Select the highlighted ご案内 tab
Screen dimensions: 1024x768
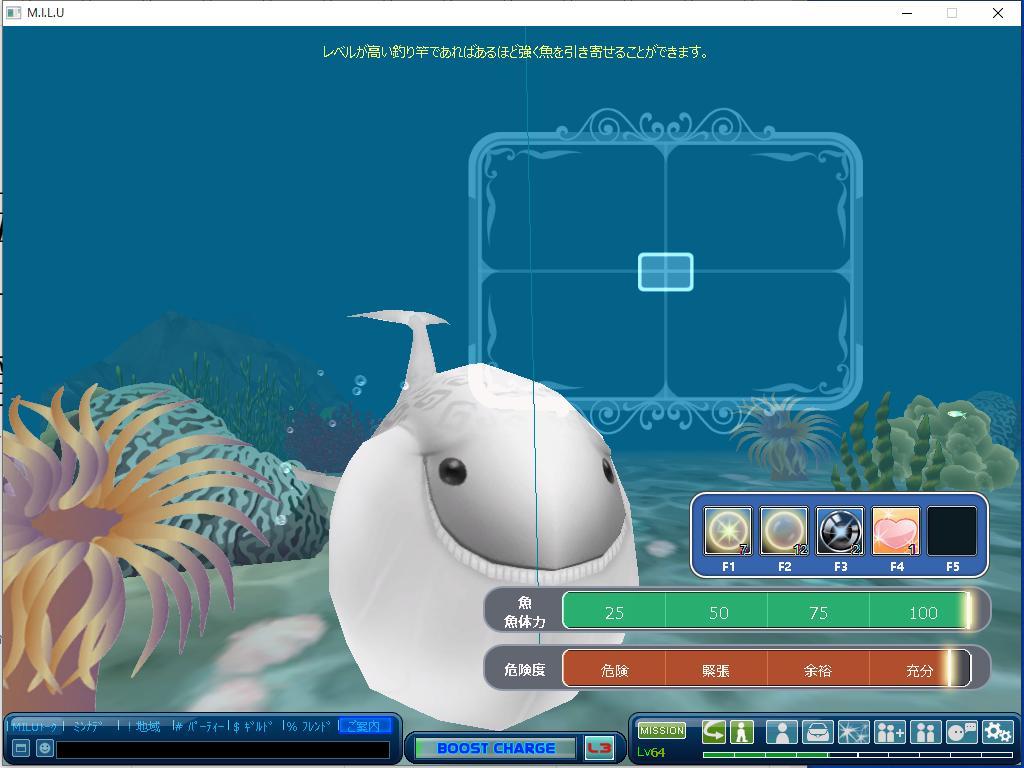(364, 726)
